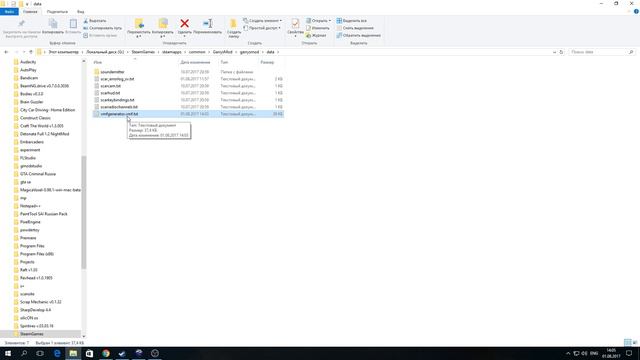
Task: Select Audacity folder in navigation tree
Action: pos(28,62)
